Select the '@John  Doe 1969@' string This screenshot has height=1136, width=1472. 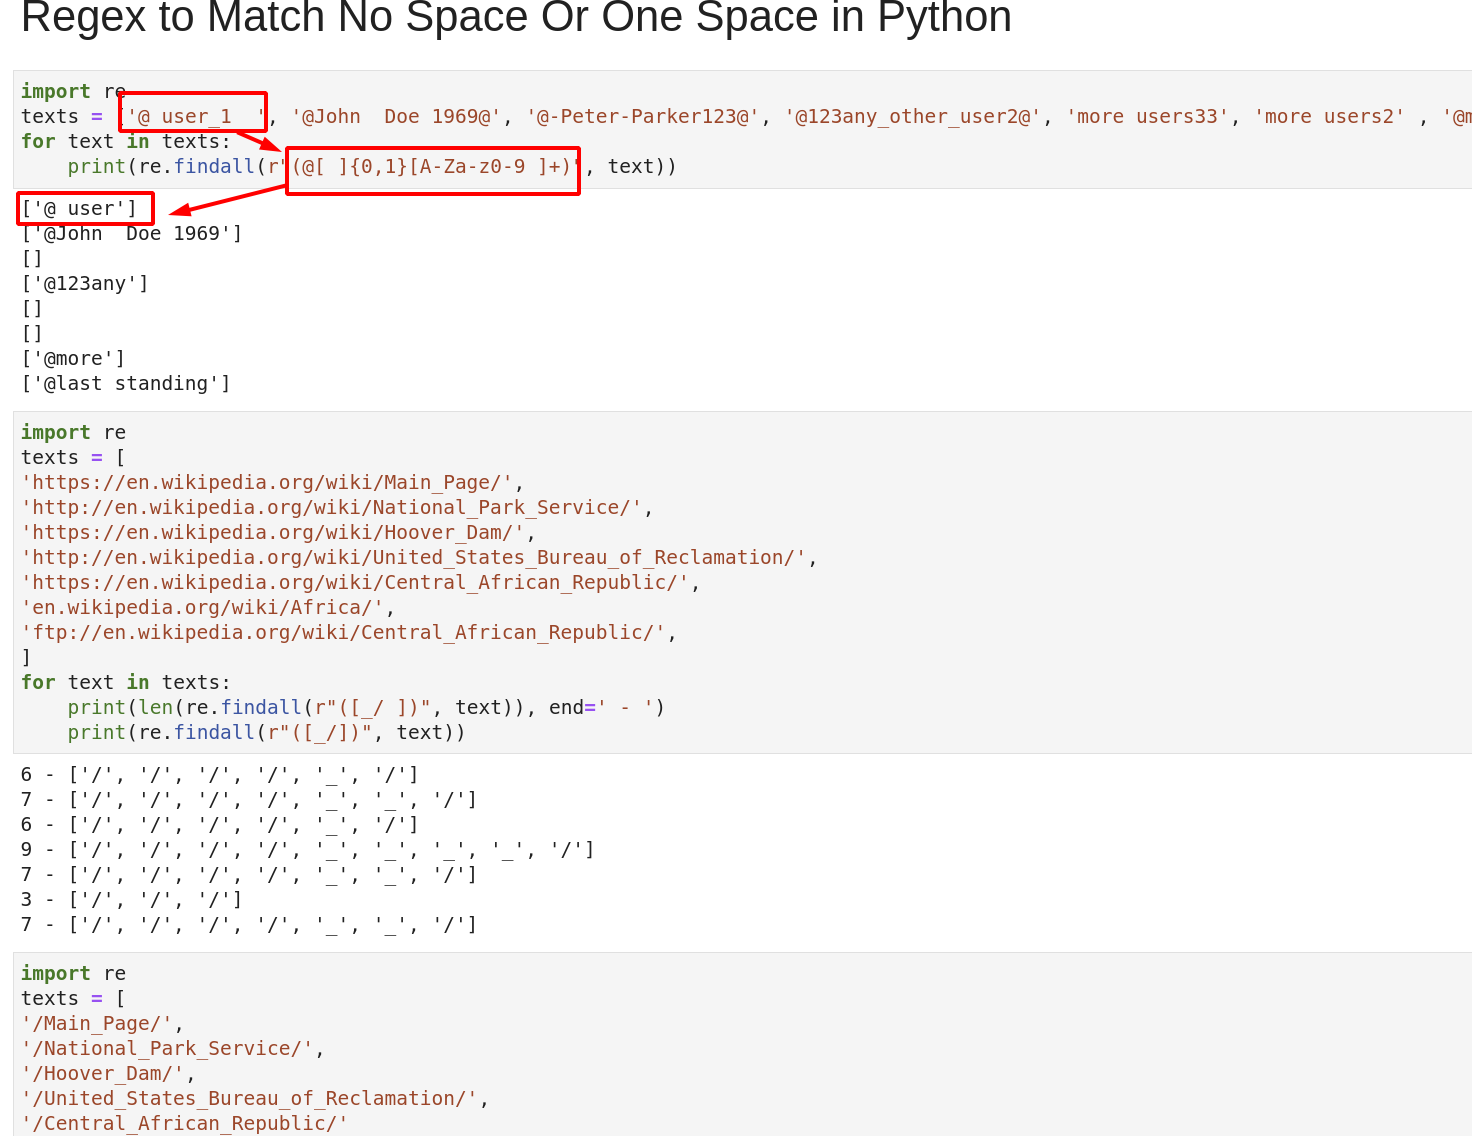coord(396,116)
